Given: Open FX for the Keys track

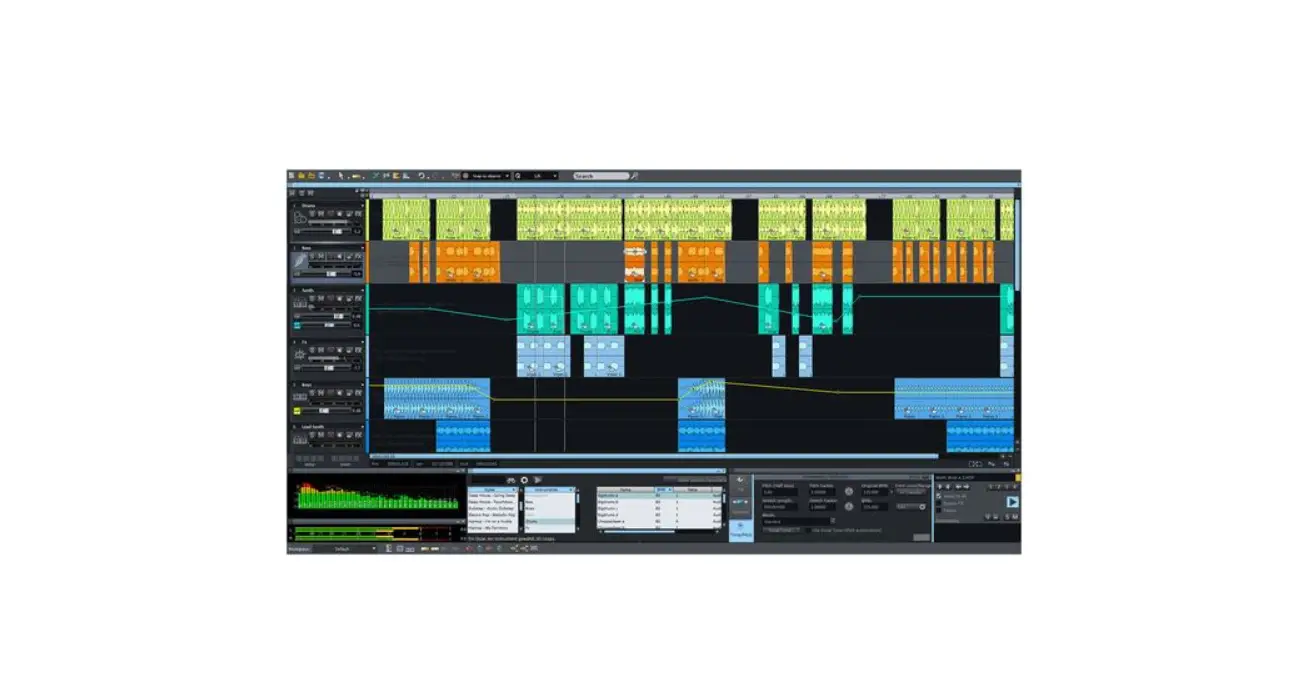Looking at the screenshot, I should click(358, 392).
